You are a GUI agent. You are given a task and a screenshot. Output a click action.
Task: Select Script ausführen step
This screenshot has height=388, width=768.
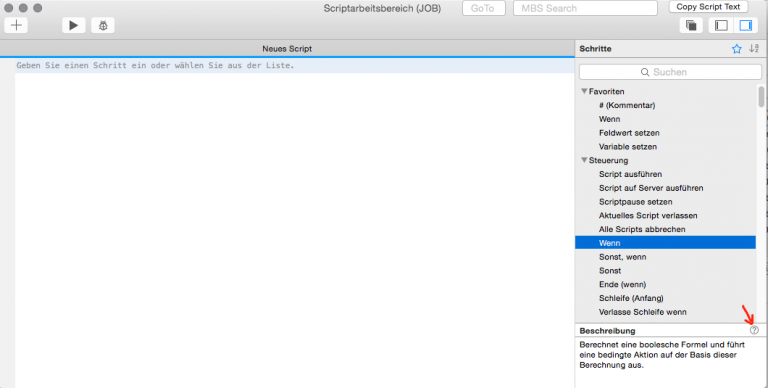pyautogui.click(x=630, y=174)
